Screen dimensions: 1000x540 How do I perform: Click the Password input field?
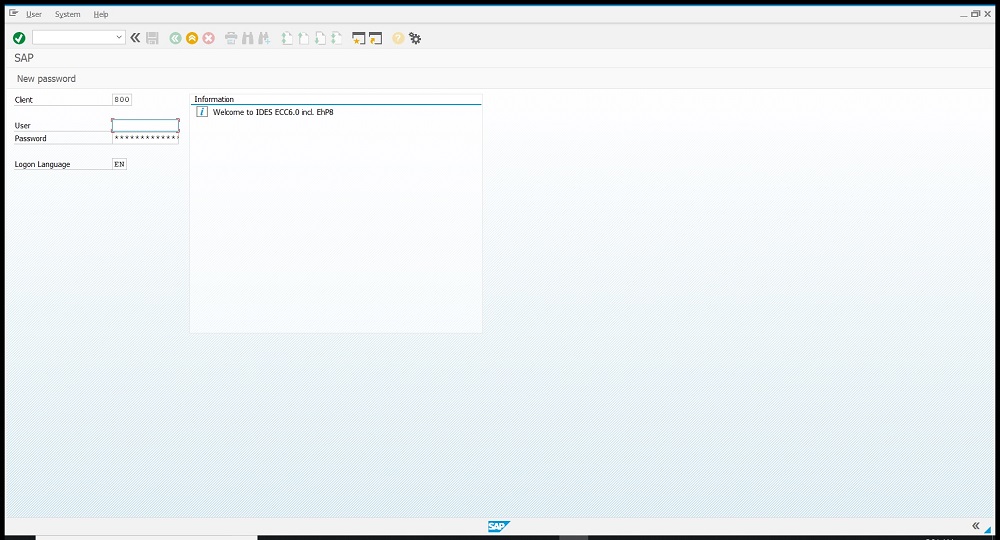(x=145, y=138)
